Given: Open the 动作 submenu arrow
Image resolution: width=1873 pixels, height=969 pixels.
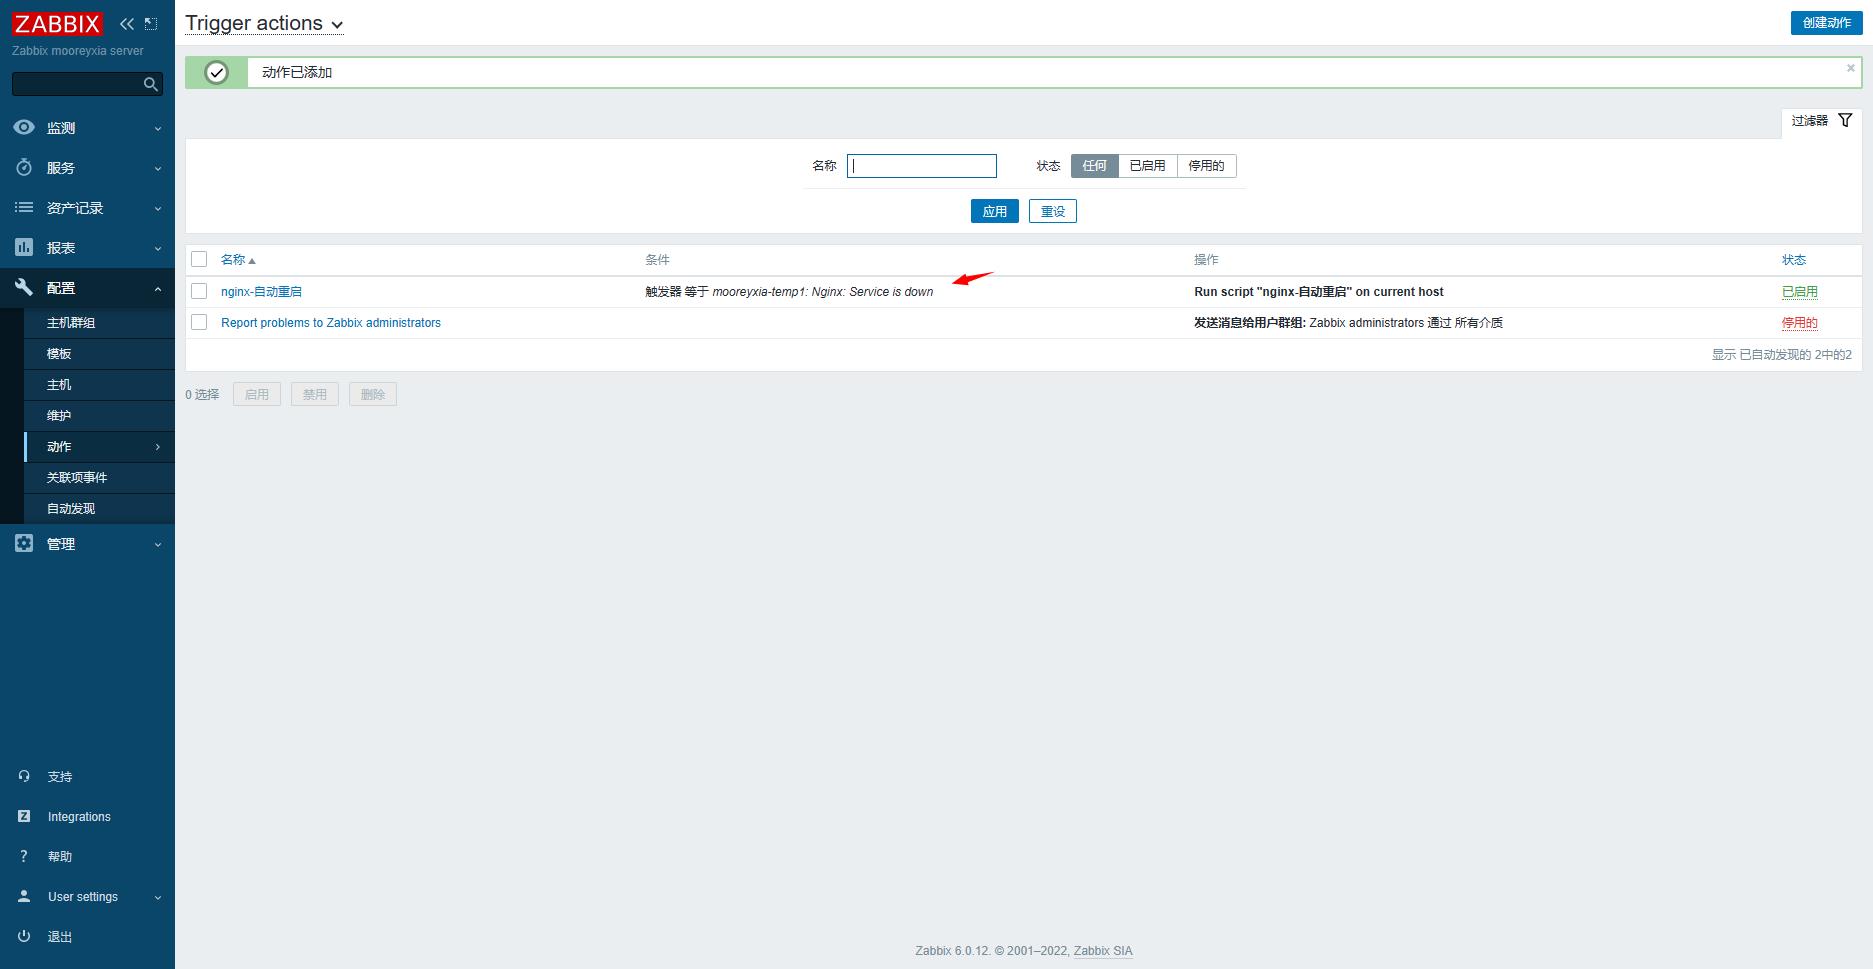Looking at the screenshot, I should click(x=157, y=447).
